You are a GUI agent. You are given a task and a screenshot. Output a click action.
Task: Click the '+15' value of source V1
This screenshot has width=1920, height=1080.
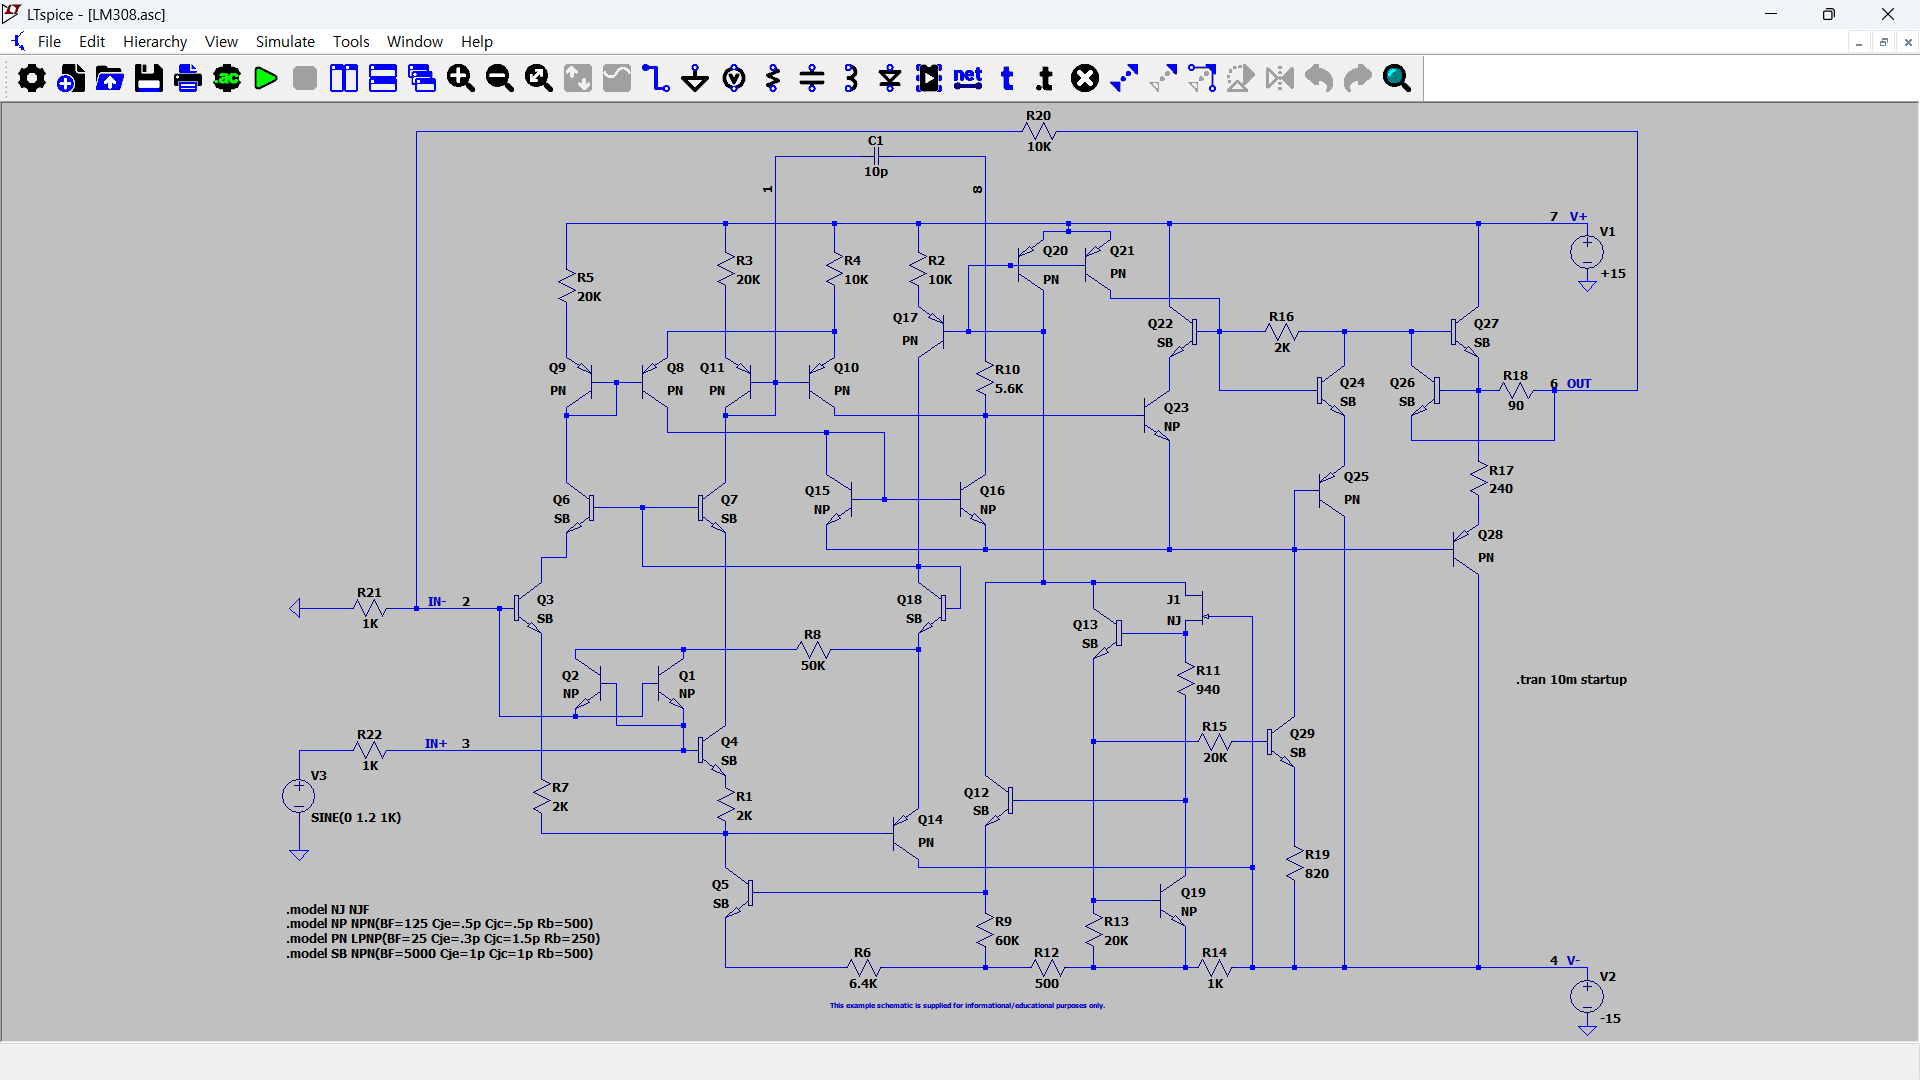(x=1613, y=273)
